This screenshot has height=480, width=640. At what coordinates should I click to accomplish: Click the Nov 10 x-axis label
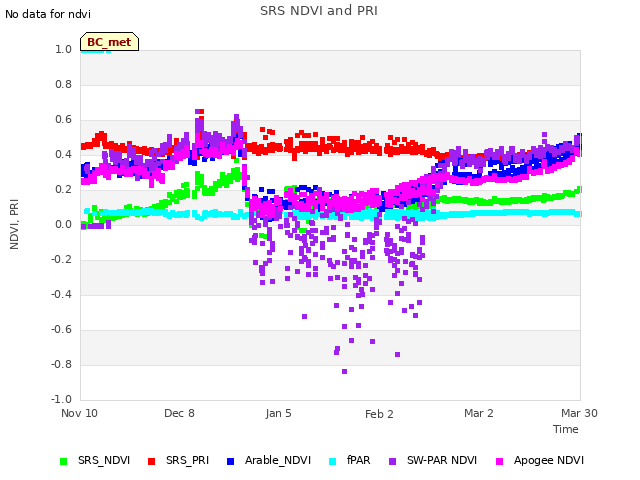tap(80, 413)
